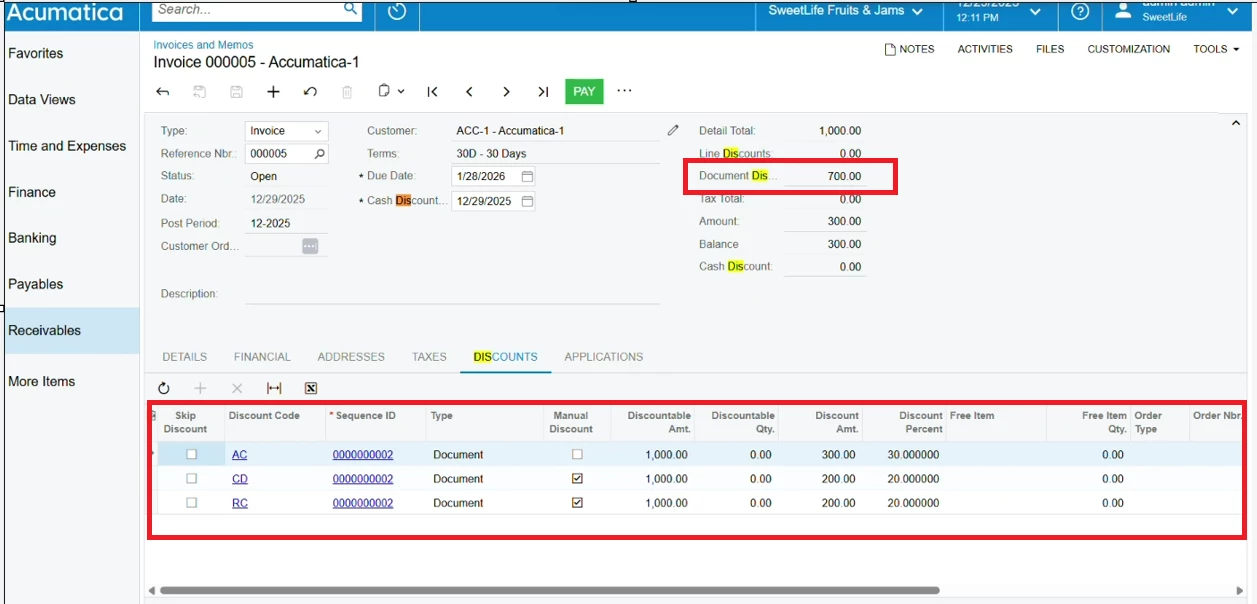Open the admin user profile icon

pos(1124,11)
